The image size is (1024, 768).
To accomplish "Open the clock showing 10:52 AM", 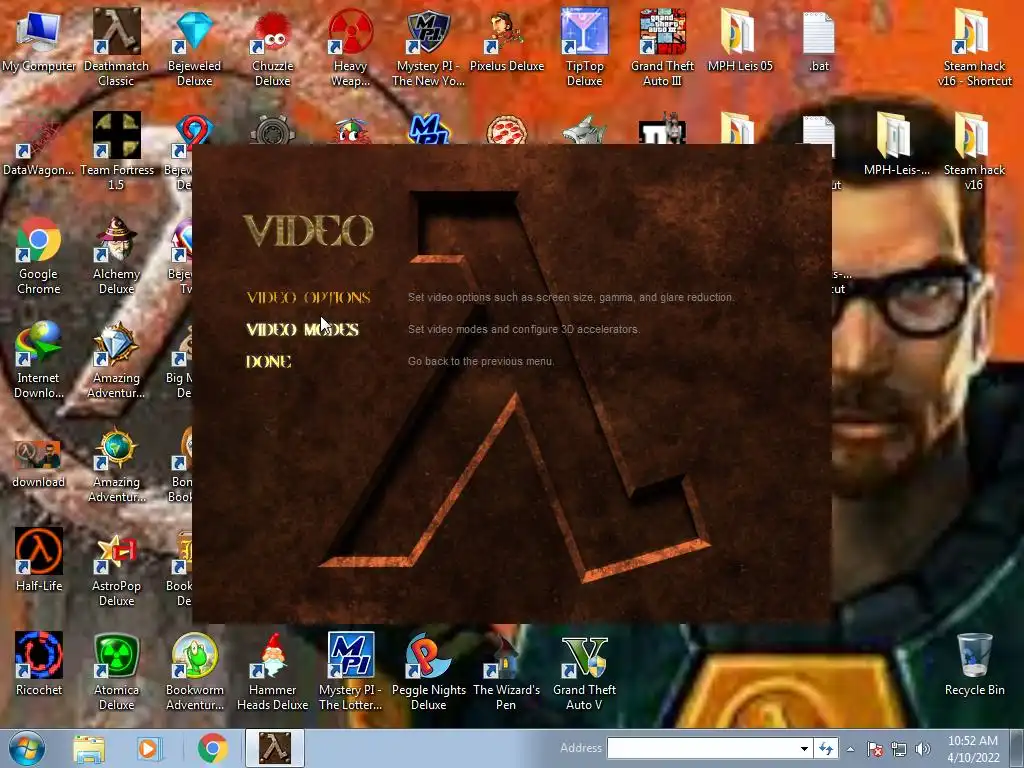I will (x=973, y=749).
